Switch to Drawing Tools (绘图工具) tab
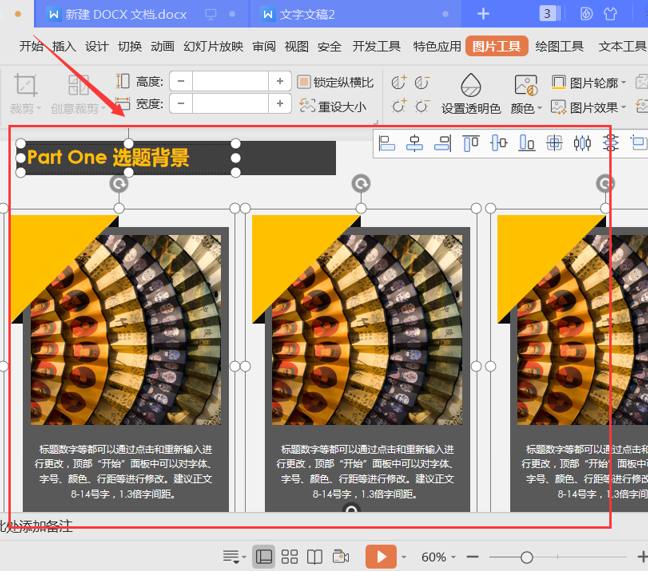This screenshot has height=572, width=648. point(559,46)
